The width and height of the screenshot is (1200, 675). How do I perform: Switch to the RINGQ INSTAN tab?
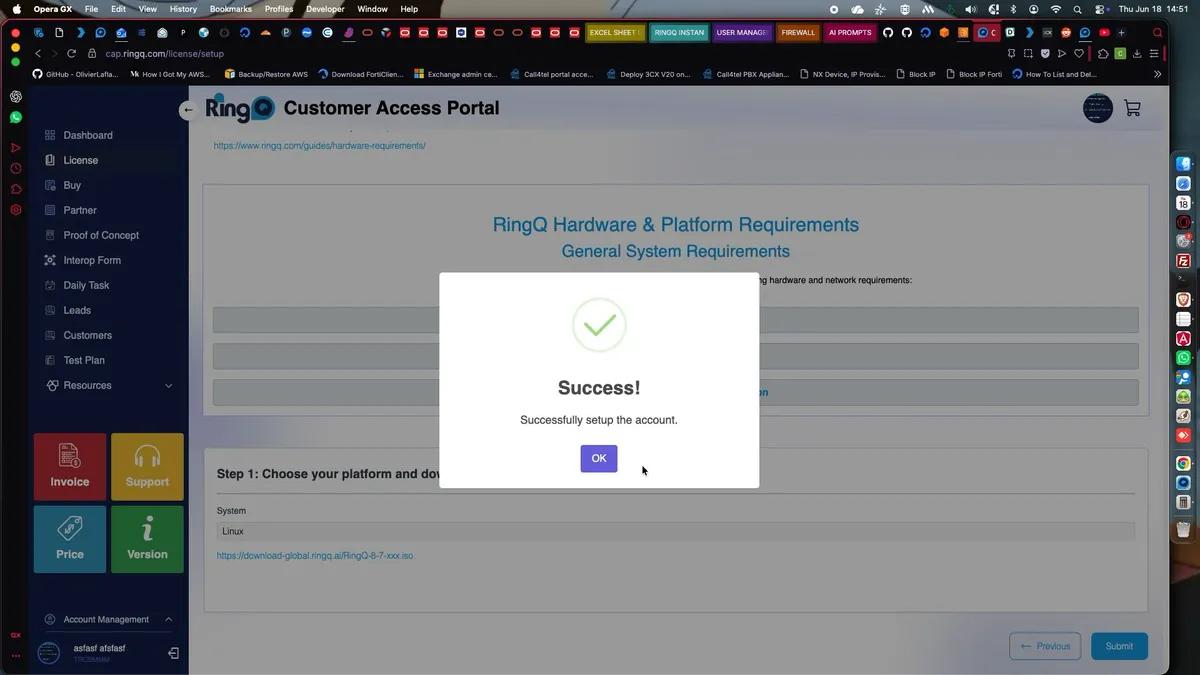coord(679,33)
